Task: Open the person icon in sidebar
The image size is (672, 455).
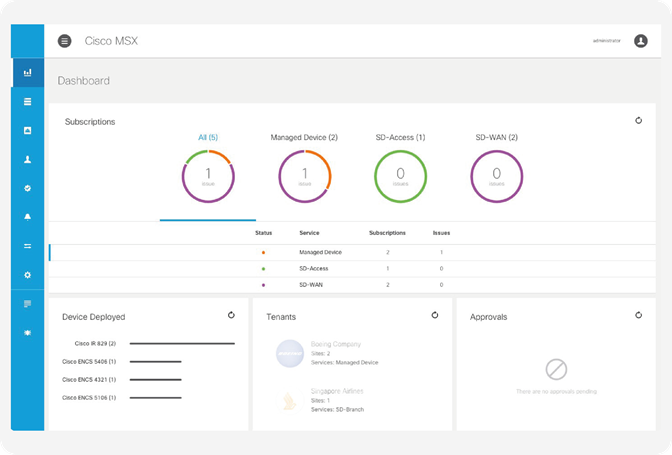Action: [27, 159]
